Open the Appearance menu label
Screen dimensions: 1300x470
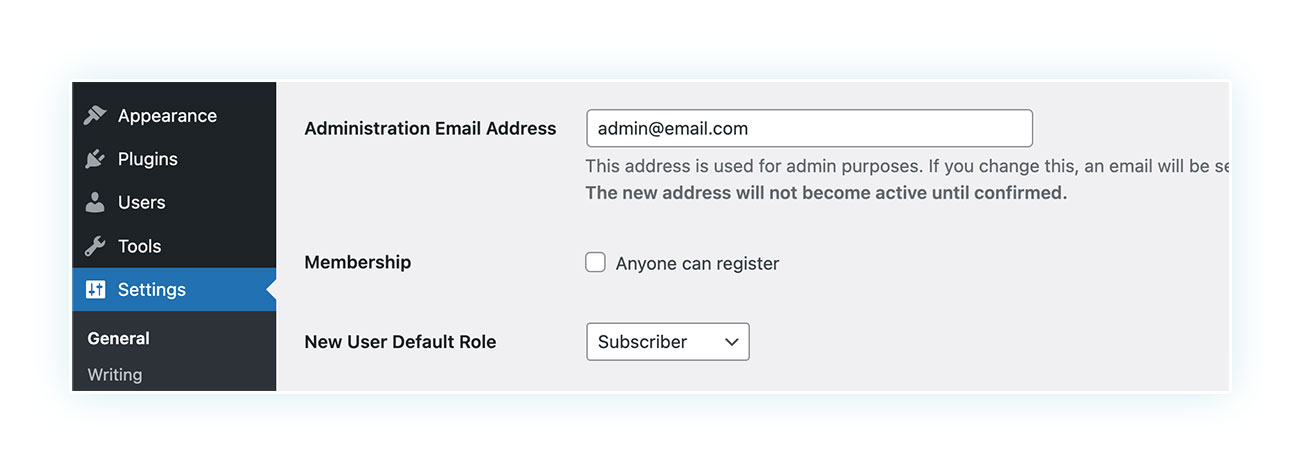(x=167, y=116)
